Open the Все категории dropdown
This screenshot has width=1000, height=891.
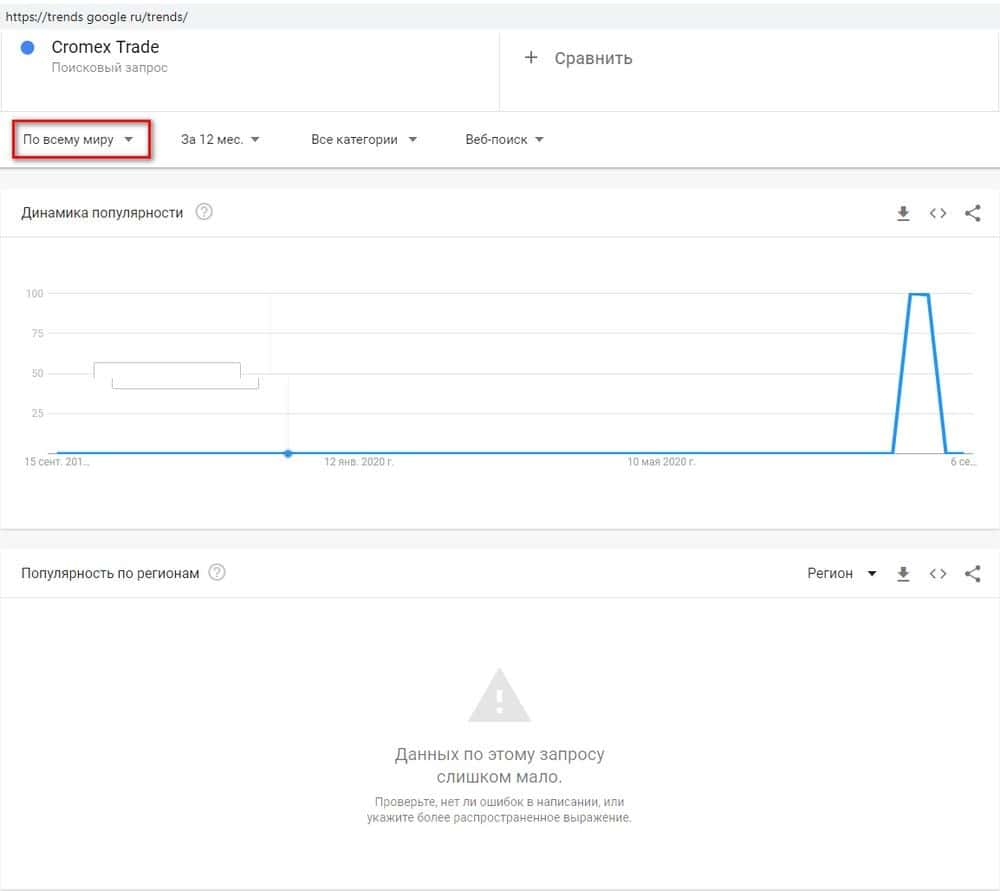pos(364,140)
